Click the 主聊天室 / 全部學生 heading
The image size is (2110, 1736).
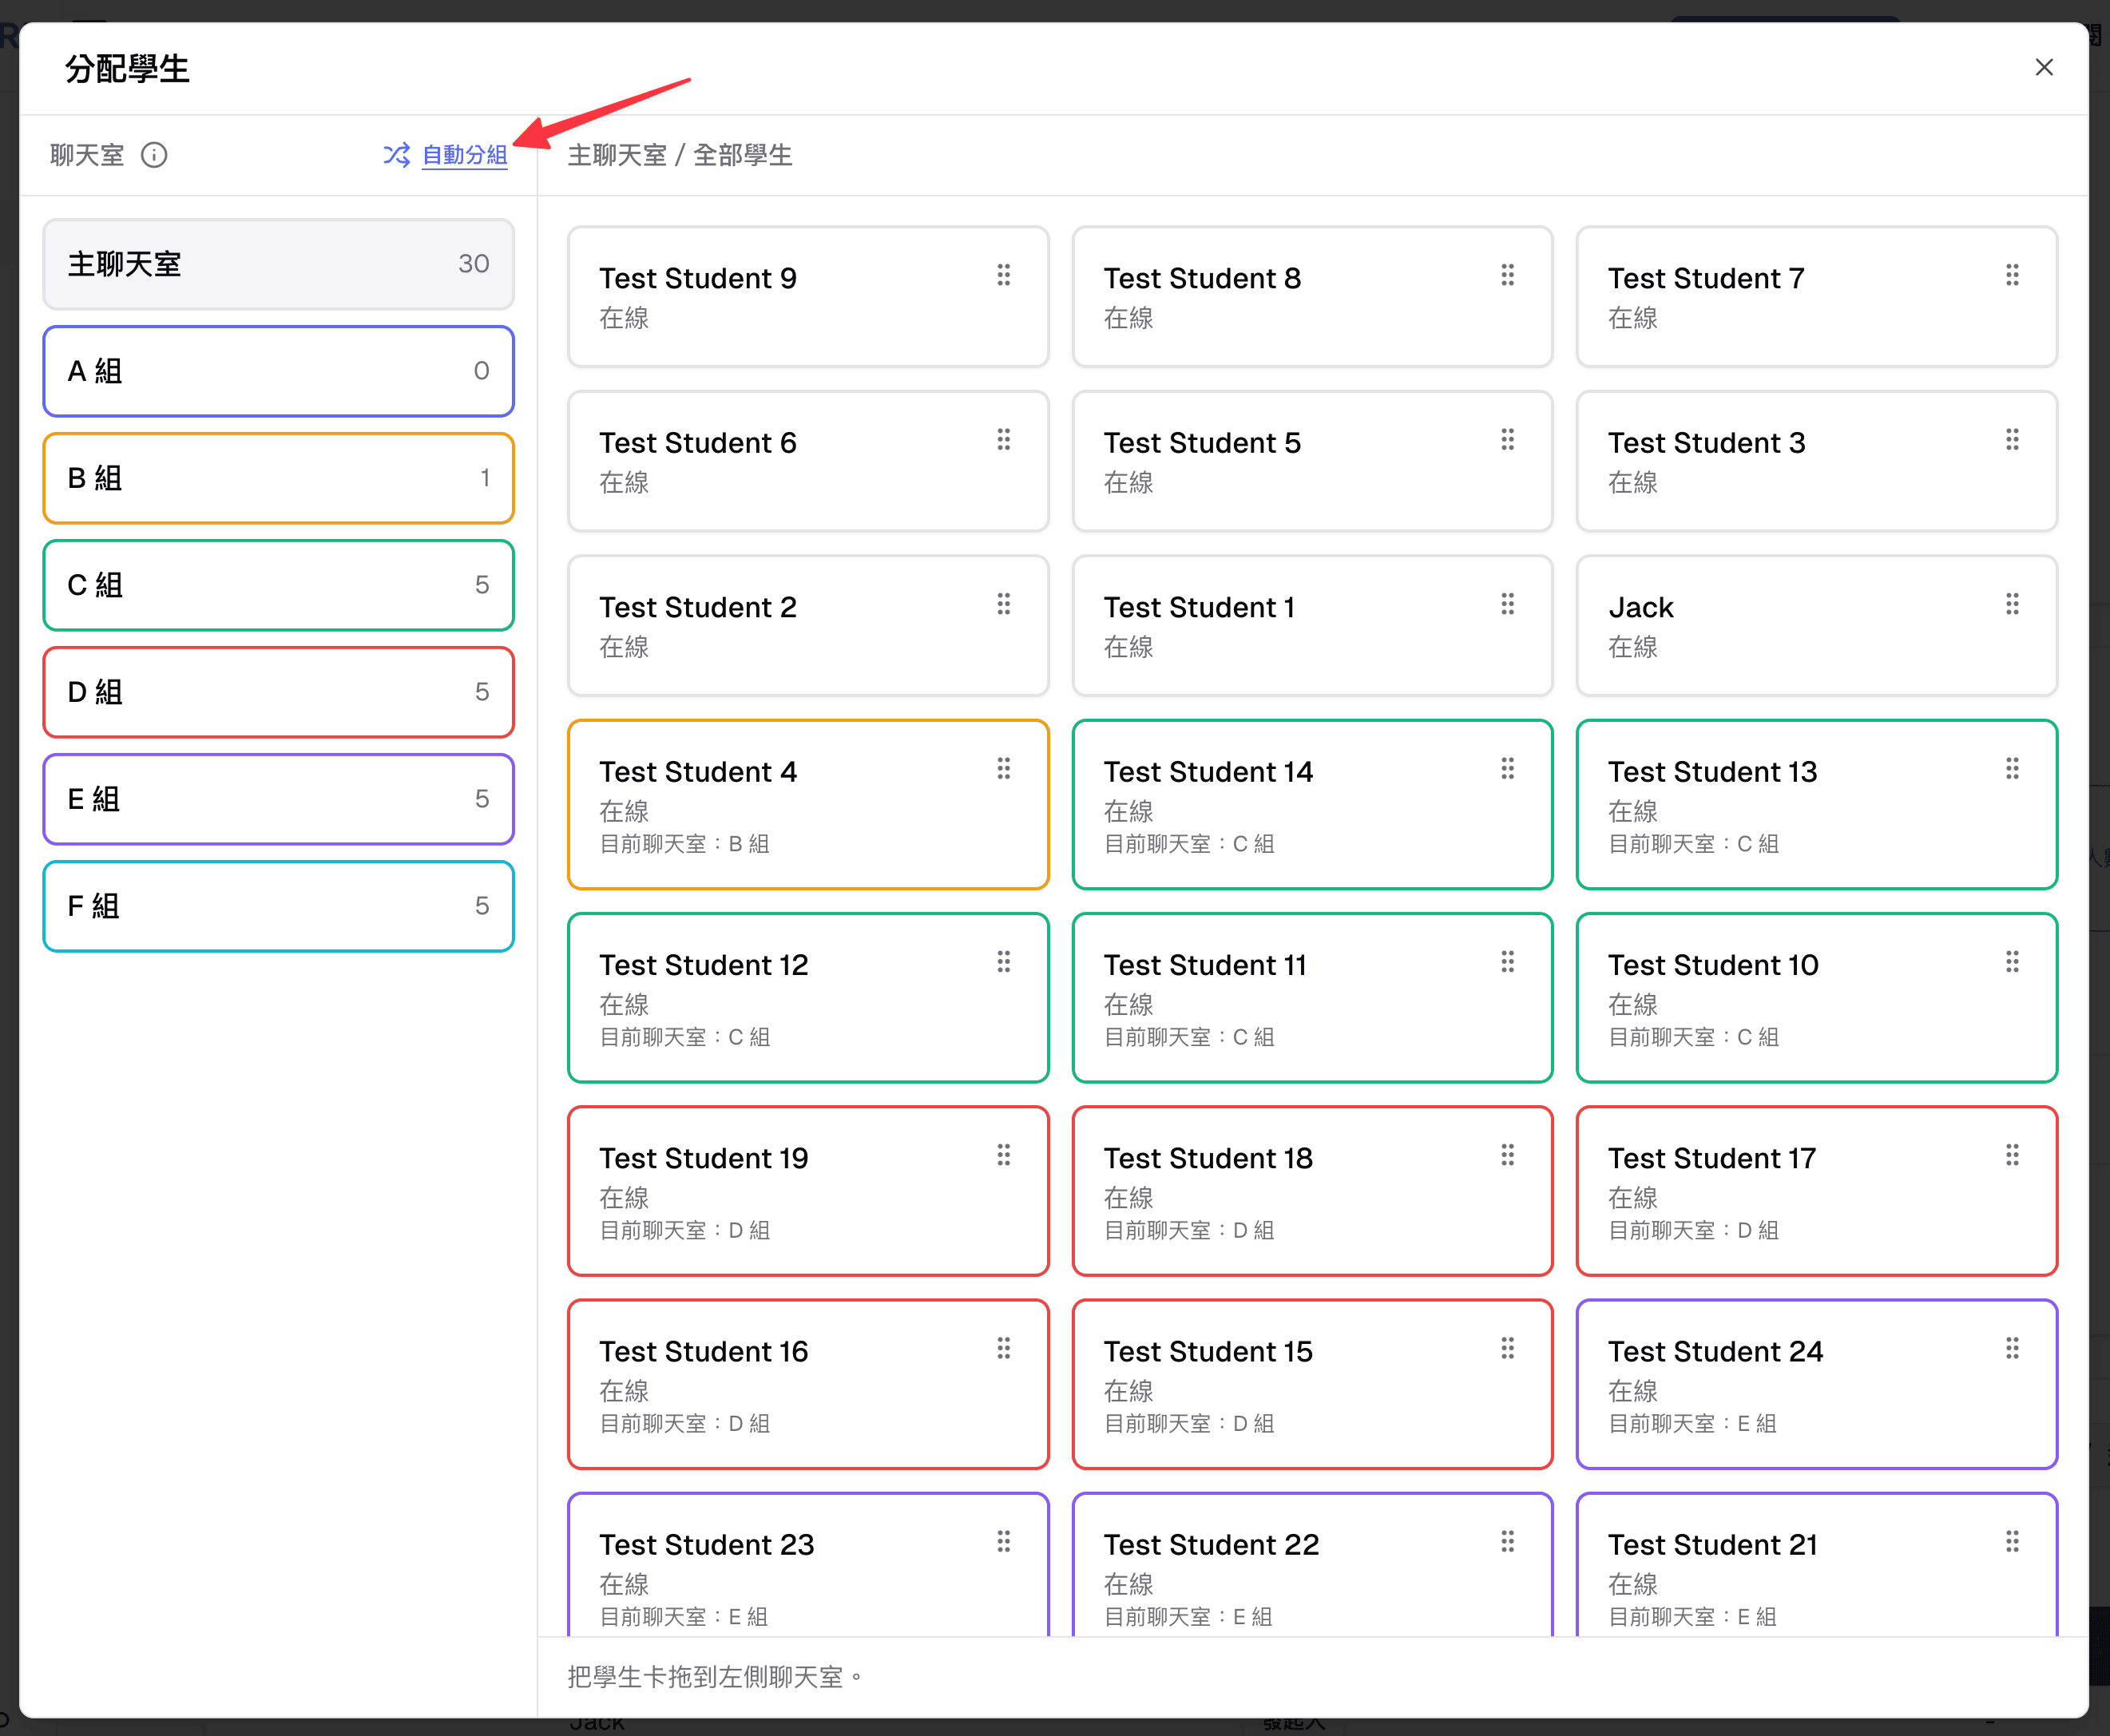tap(680, 155)
